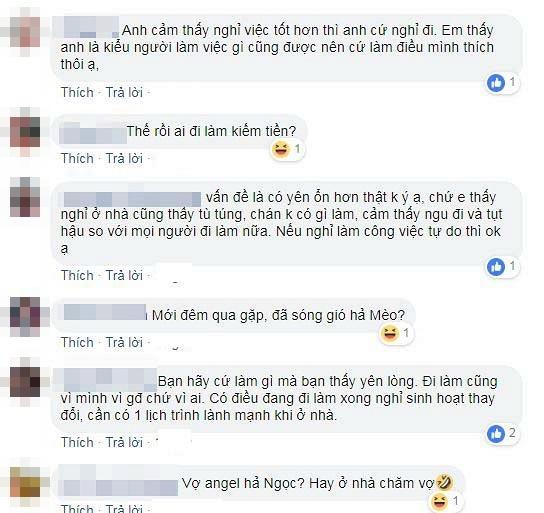Click laughing reaction under 'Vợ angel hả Ngọc' comment
Viewport: 544px width, 513px height.
tap(439, 502)
